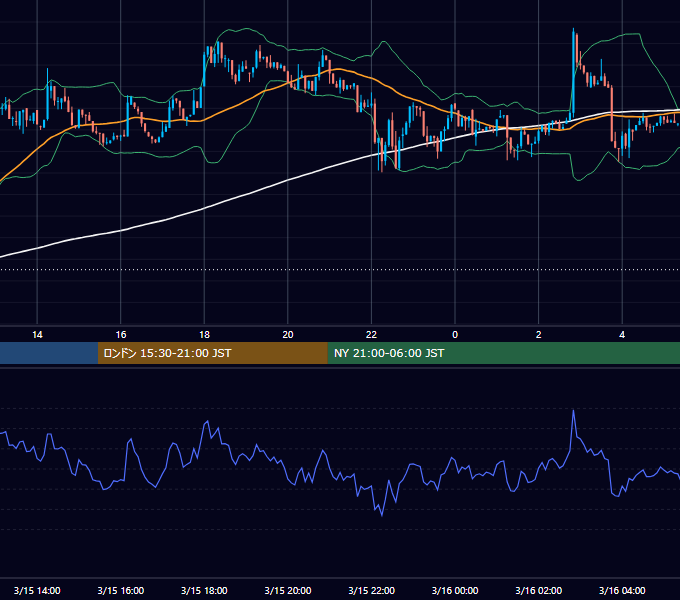Click the oscillator lowest trough after 22:00
Image resolution: width=680 pixels, height=600 pixels.
[382, 515]
